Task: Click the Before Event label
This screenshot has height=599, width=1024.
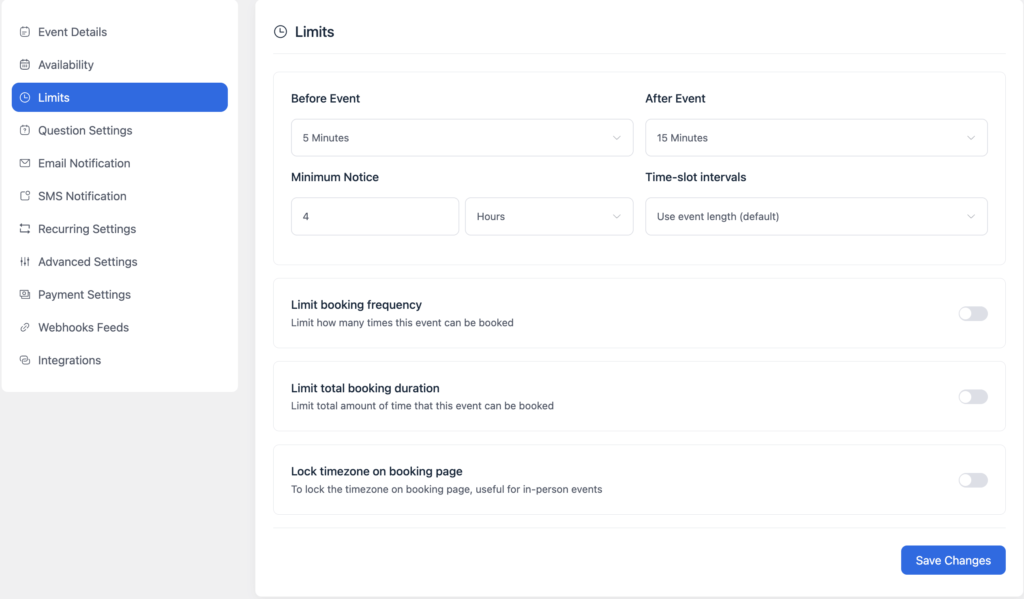Action: click(325, 98)
